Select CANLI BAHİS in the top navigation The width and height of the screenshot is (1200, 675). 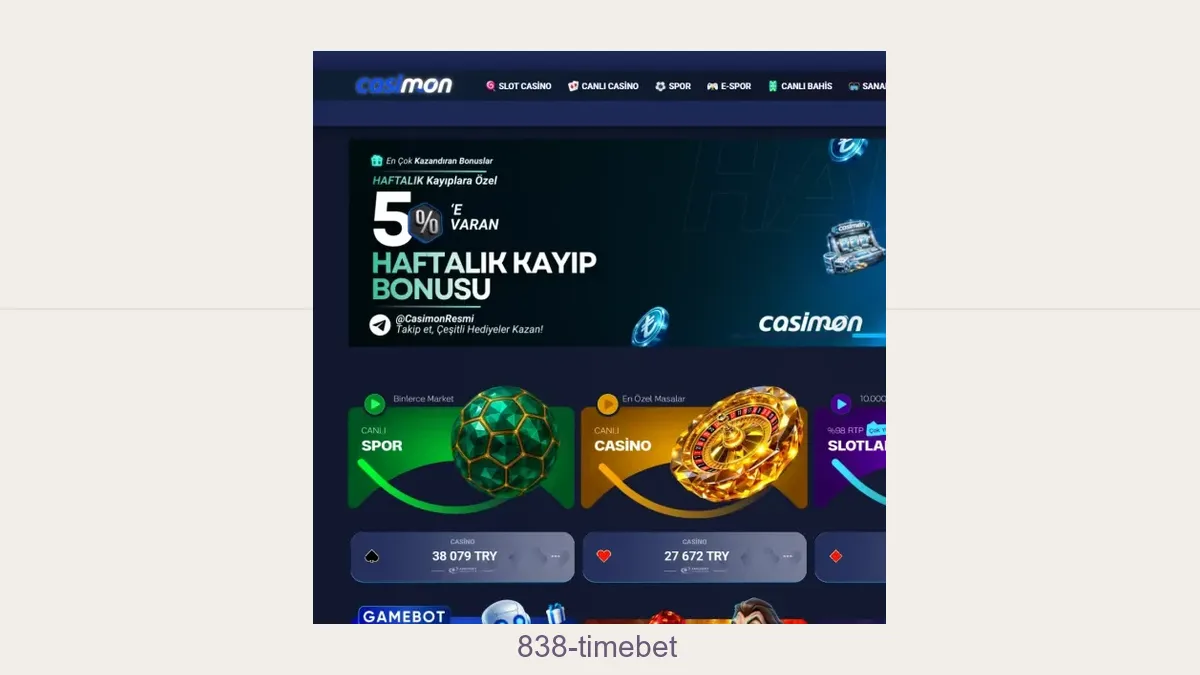click(x=800, y=86)
